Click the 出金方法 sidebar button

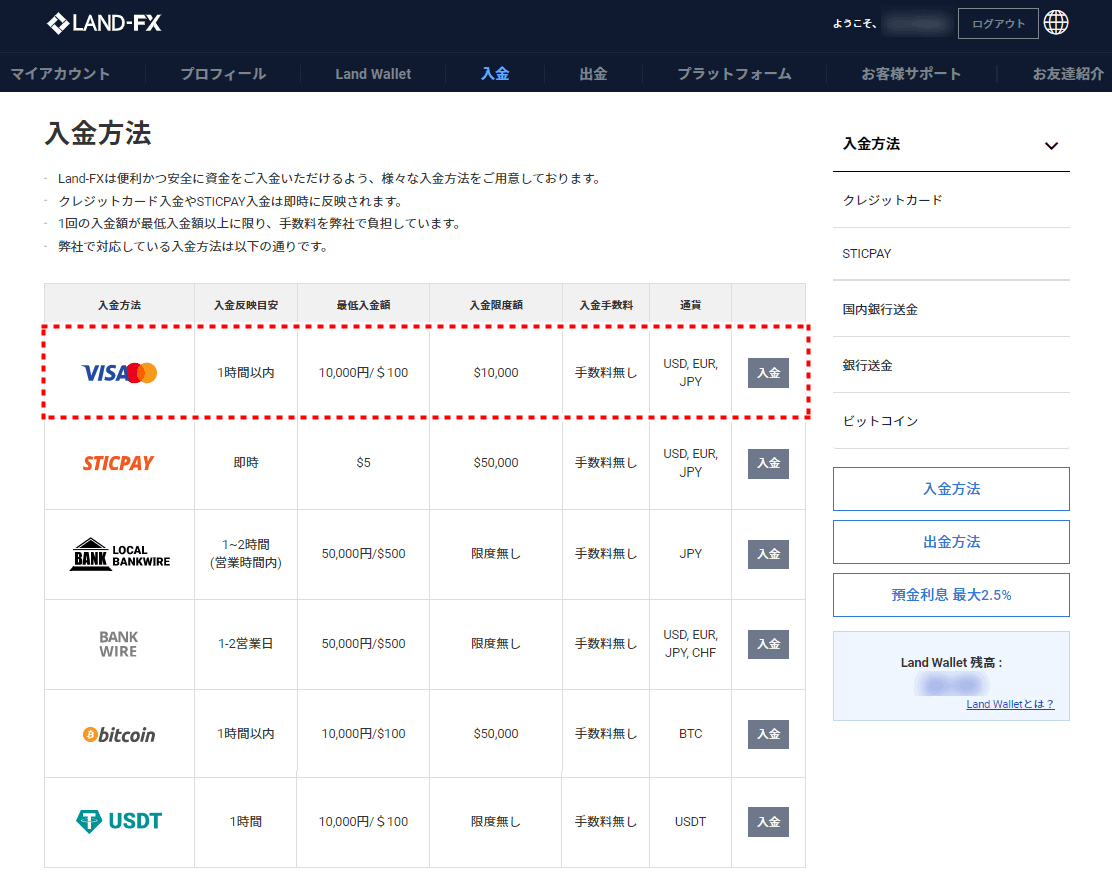[x=951, y=542]
